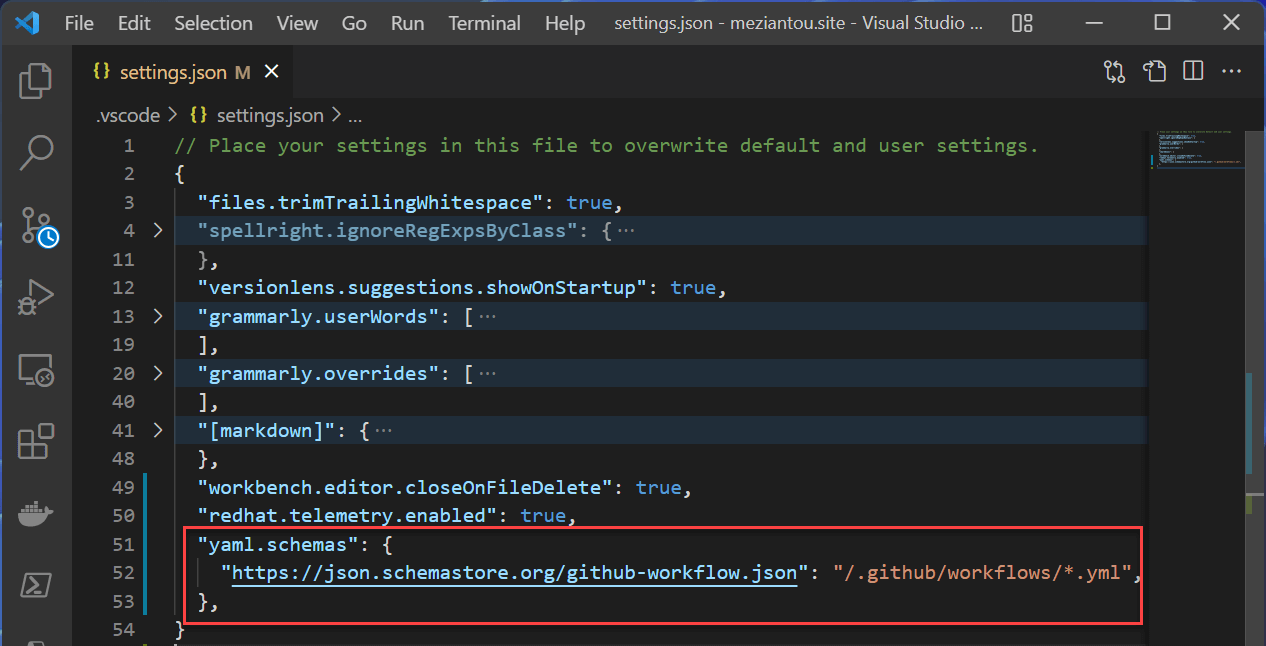Open the Customize Layout icon
Screen dimensions: 1266x646
[x=1021, y=22]
